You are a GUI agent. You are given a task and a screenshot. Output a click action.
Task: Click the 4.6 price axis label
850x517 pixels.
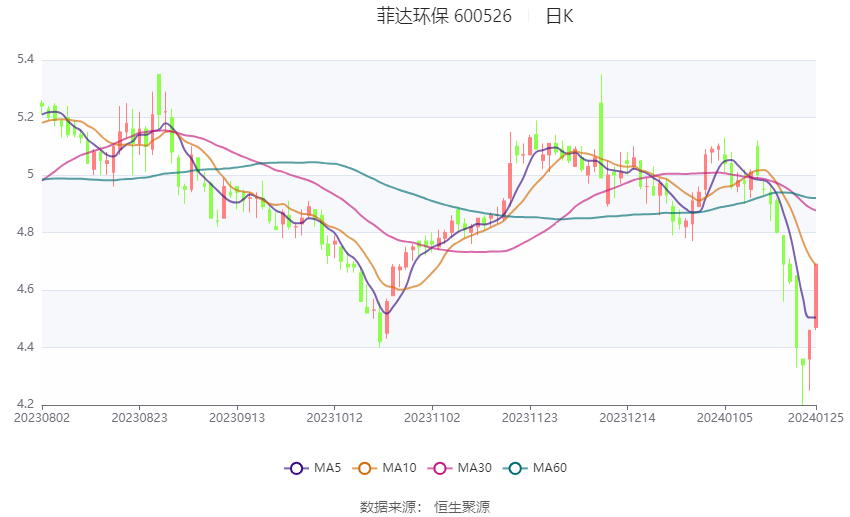25,289
